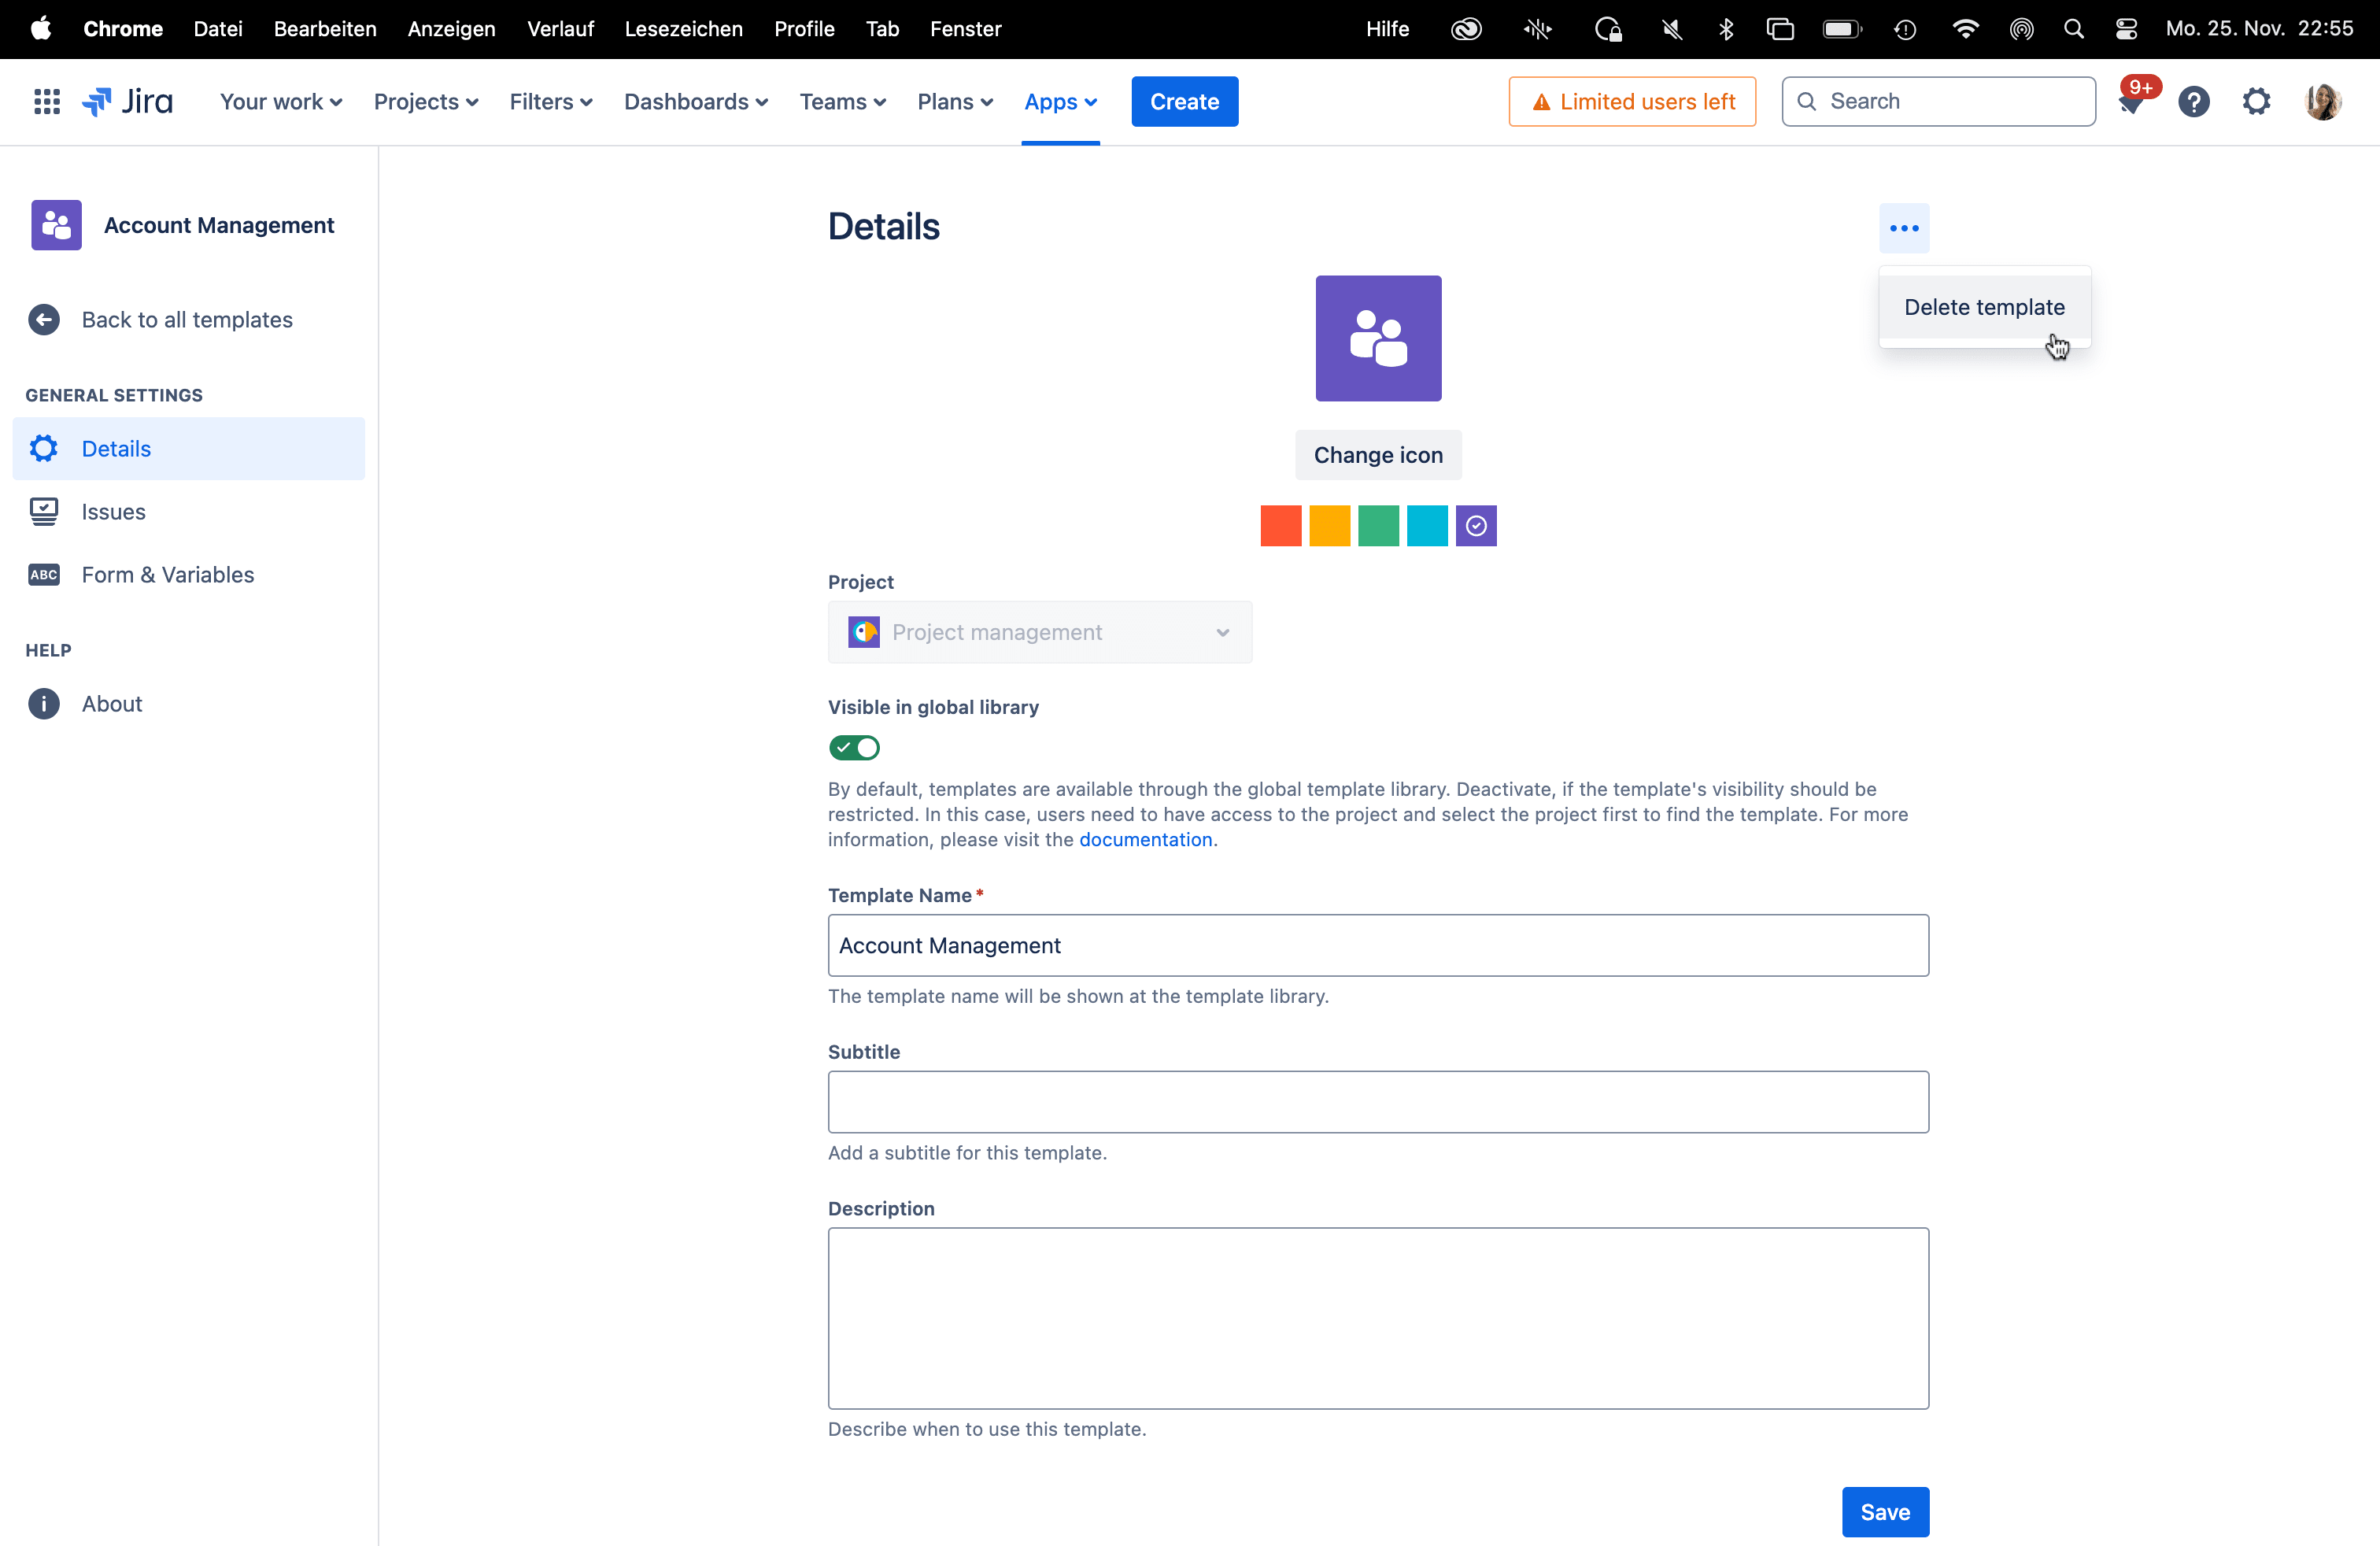Click the Change icon button
The width and height of the screenshot is (2380, 1546).
click(1378, 455)
